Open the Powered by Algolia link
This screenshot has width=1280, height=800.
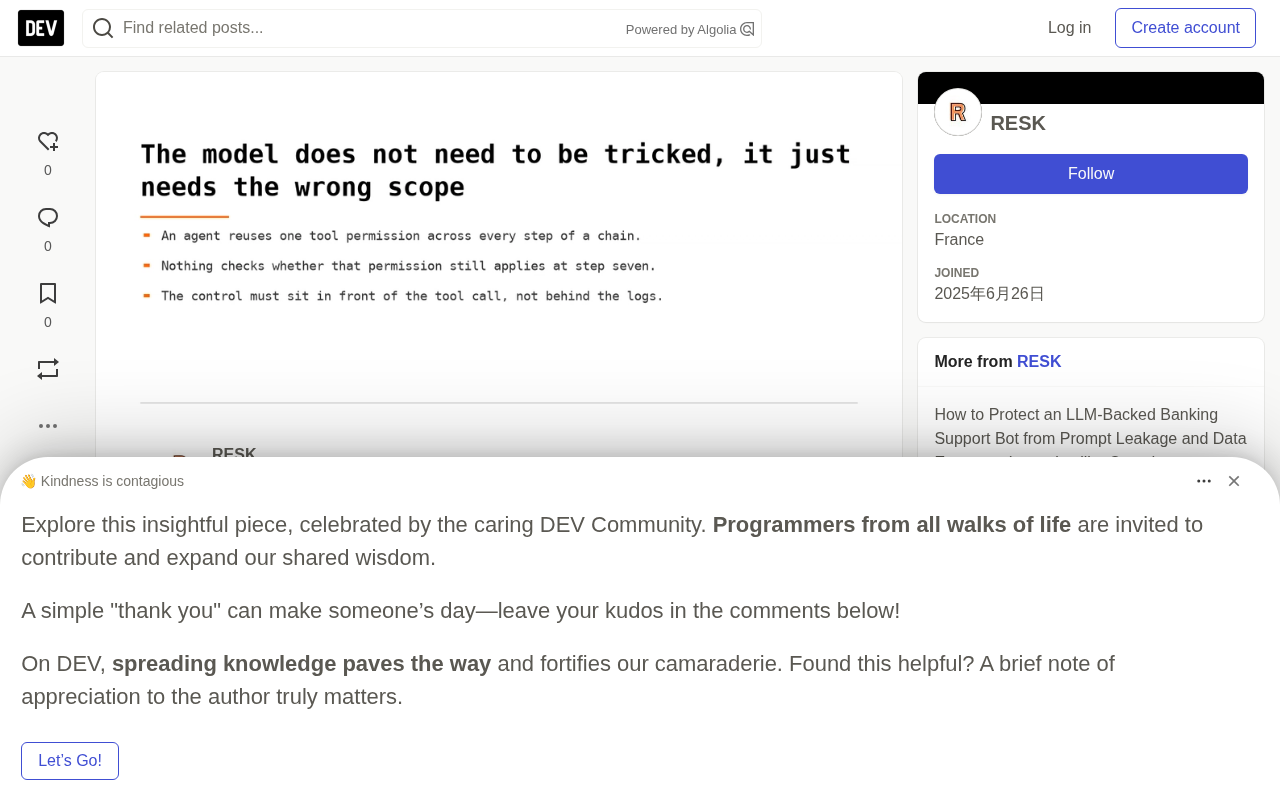690,29
